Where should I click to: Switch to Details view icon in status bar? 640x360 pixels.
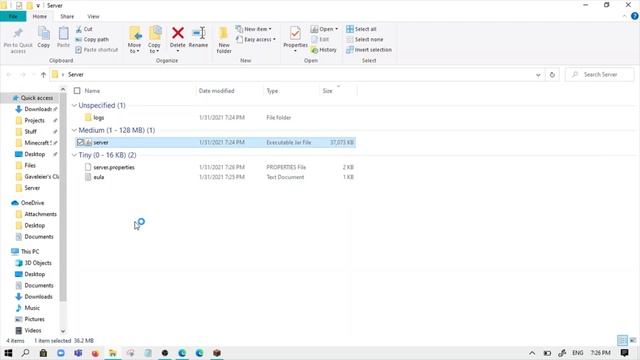point(622,340)
